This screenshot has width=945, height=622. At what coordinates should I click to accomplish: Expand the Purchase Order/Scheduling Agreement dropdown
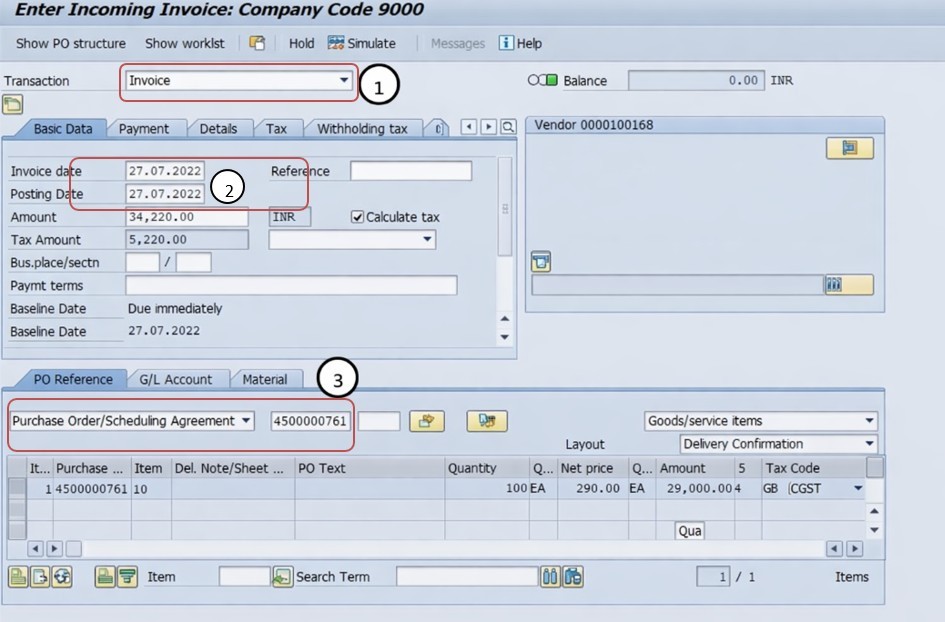pos(246,421)
